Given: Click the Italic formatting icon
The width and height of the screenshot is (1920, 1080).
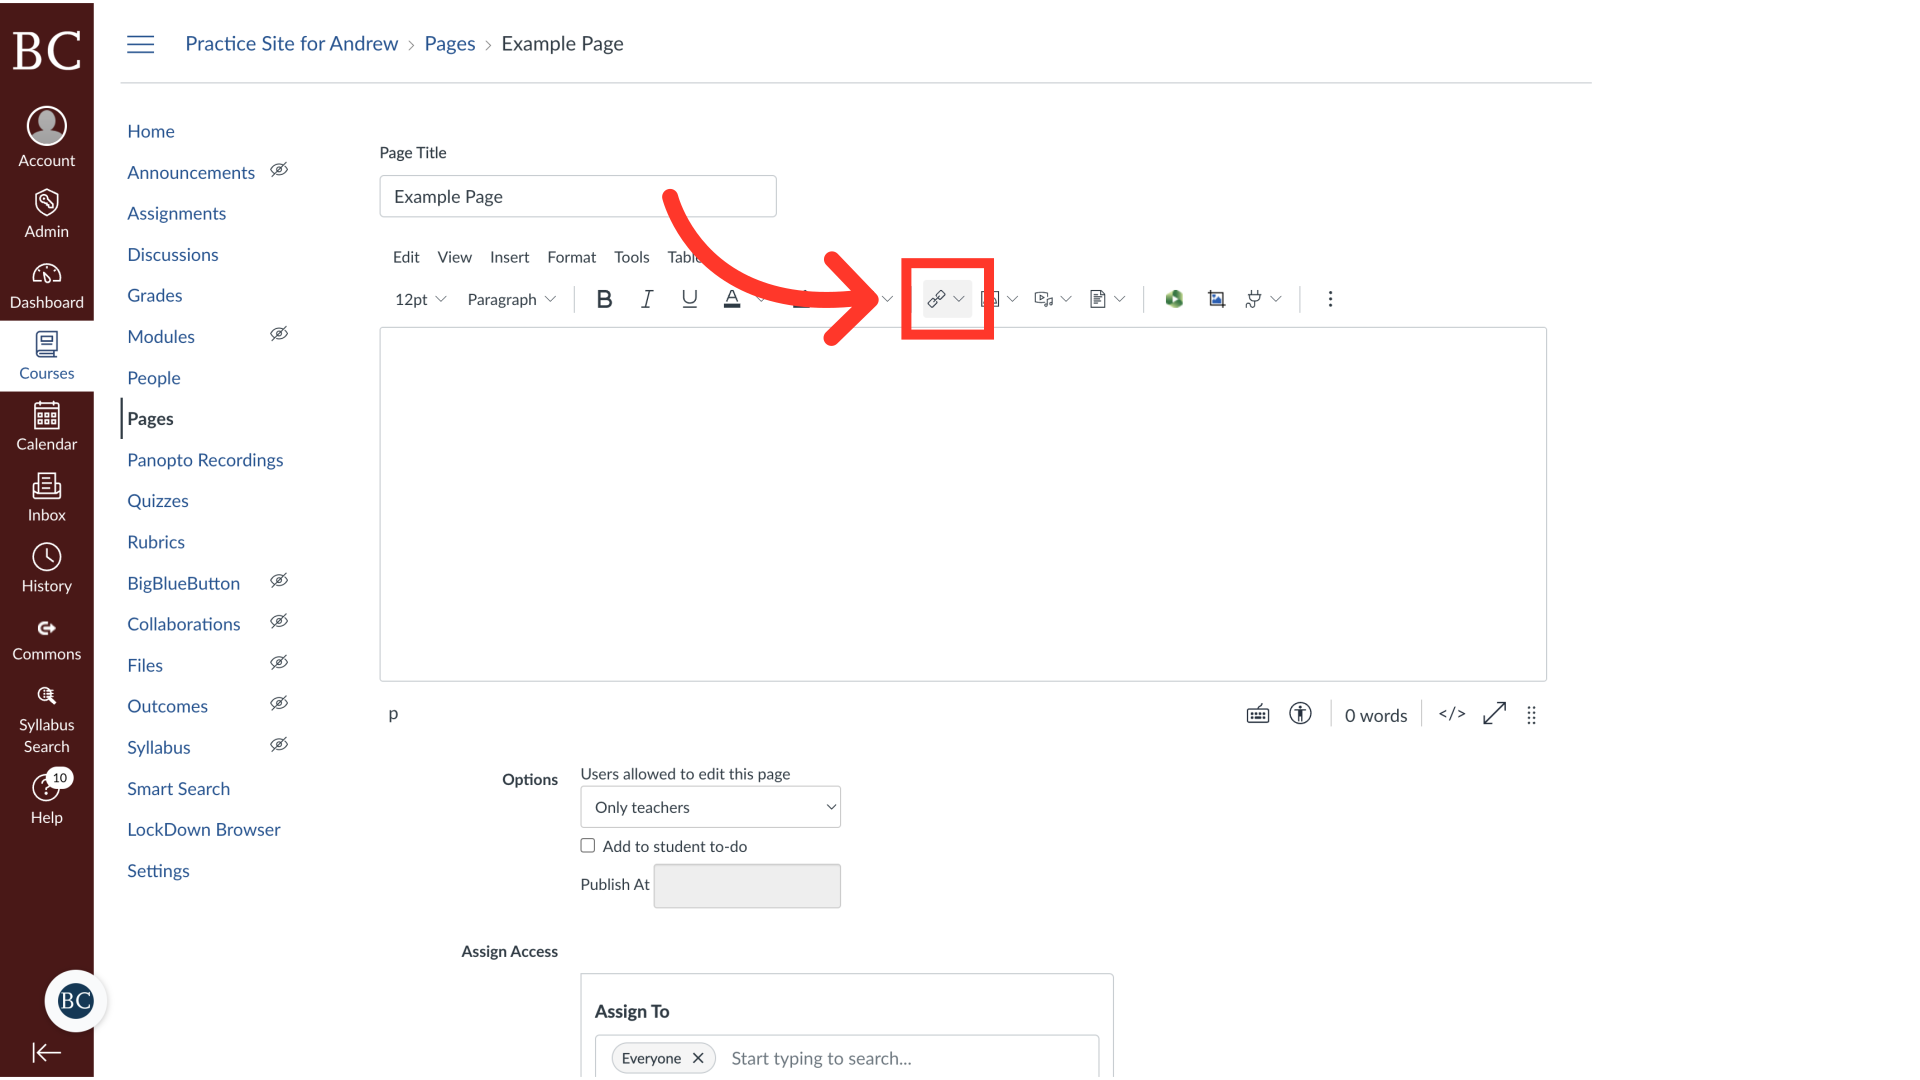Looking at the screenshot, I should point(646,298).
